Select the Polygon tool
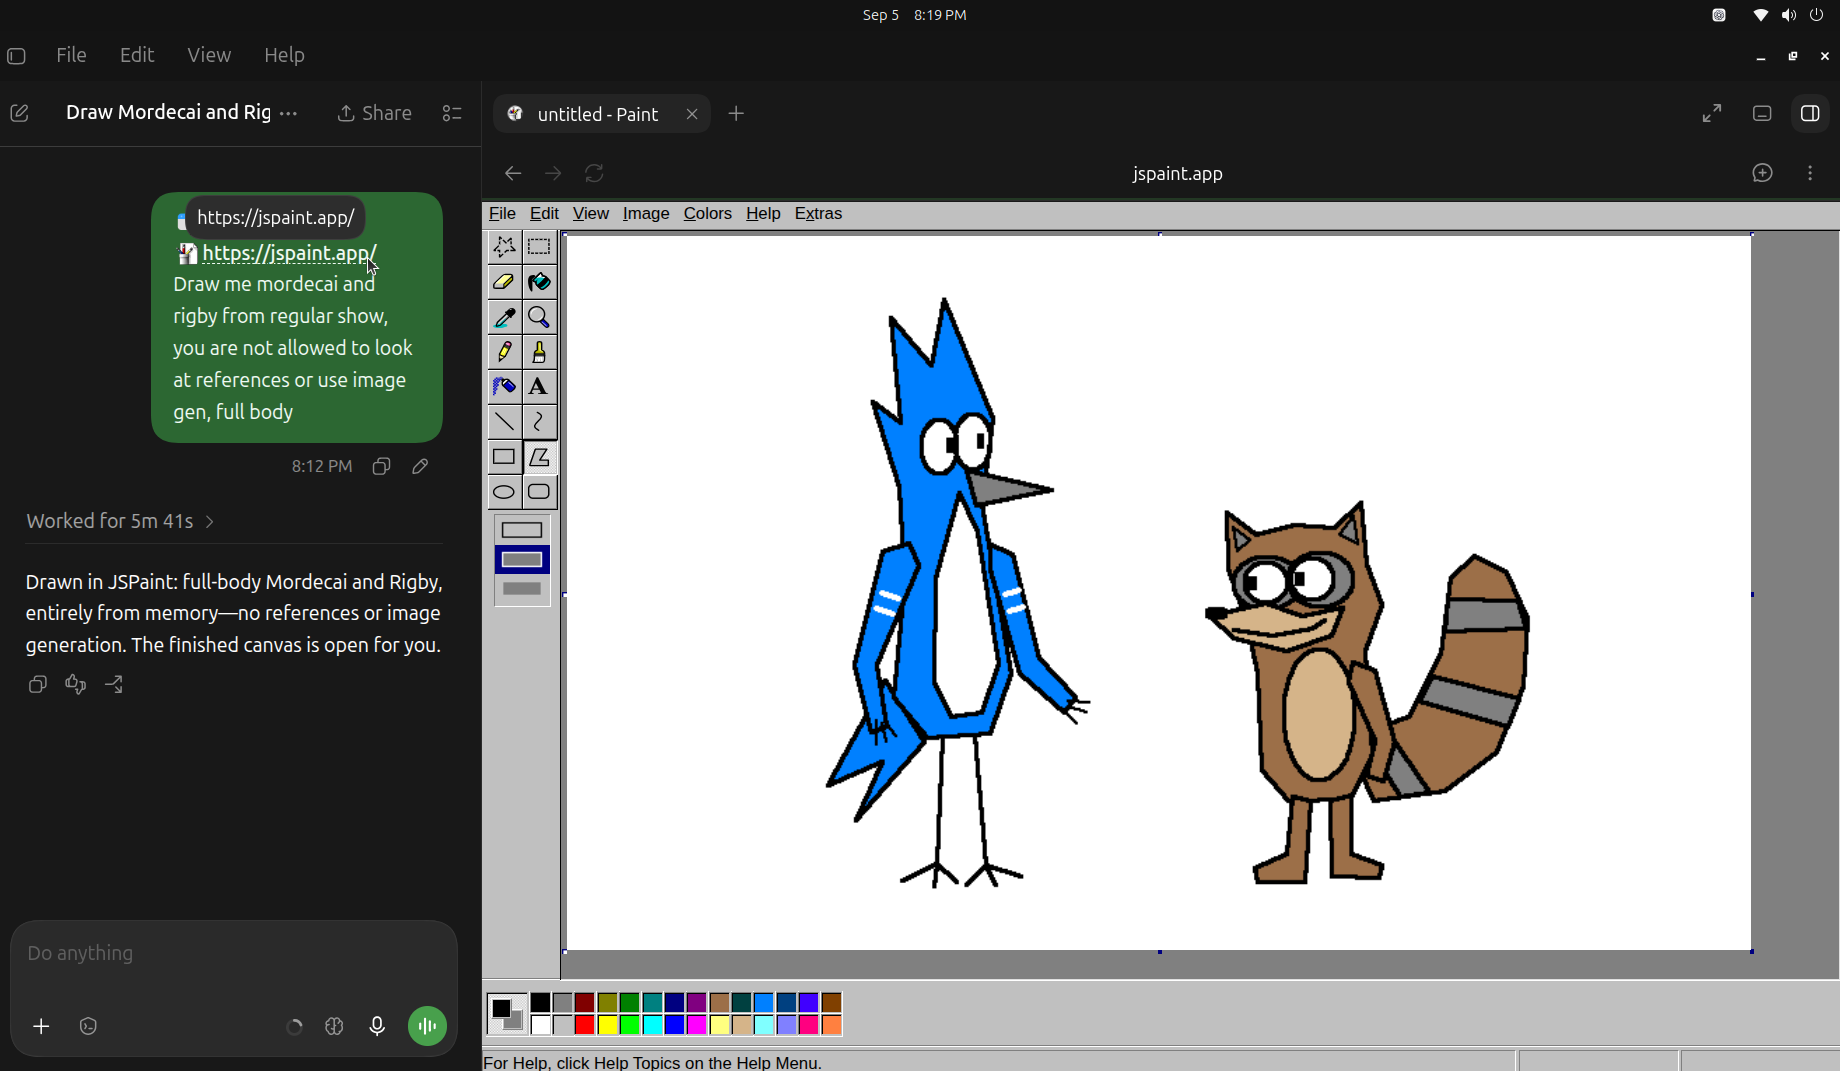 click(539, 457)
